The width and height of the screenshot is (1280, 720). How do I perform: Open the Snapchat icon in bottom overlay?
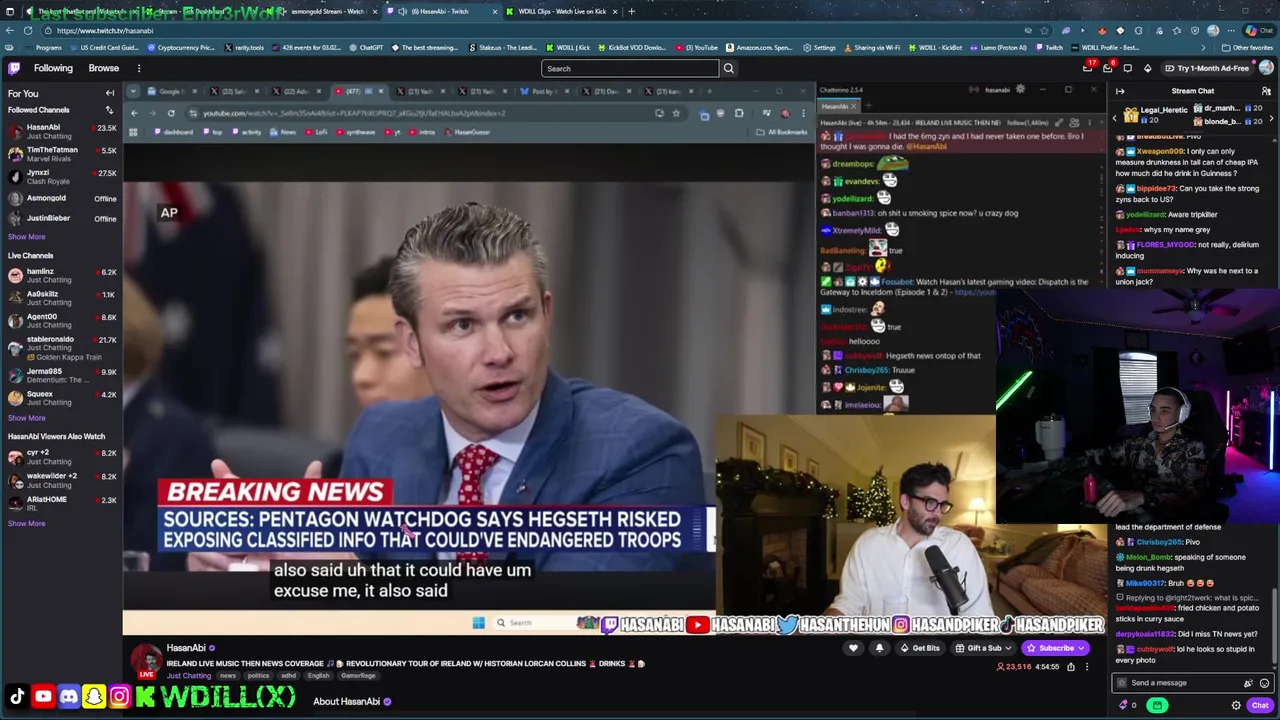click(x=94, y=696)
